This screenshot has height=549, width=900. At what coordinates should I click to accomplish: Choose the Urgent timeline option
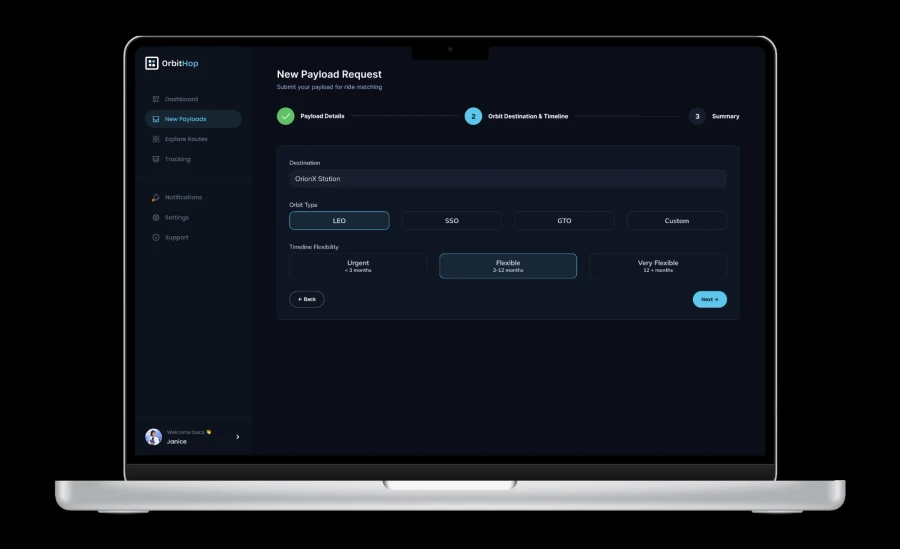click(x=358, y=266)
